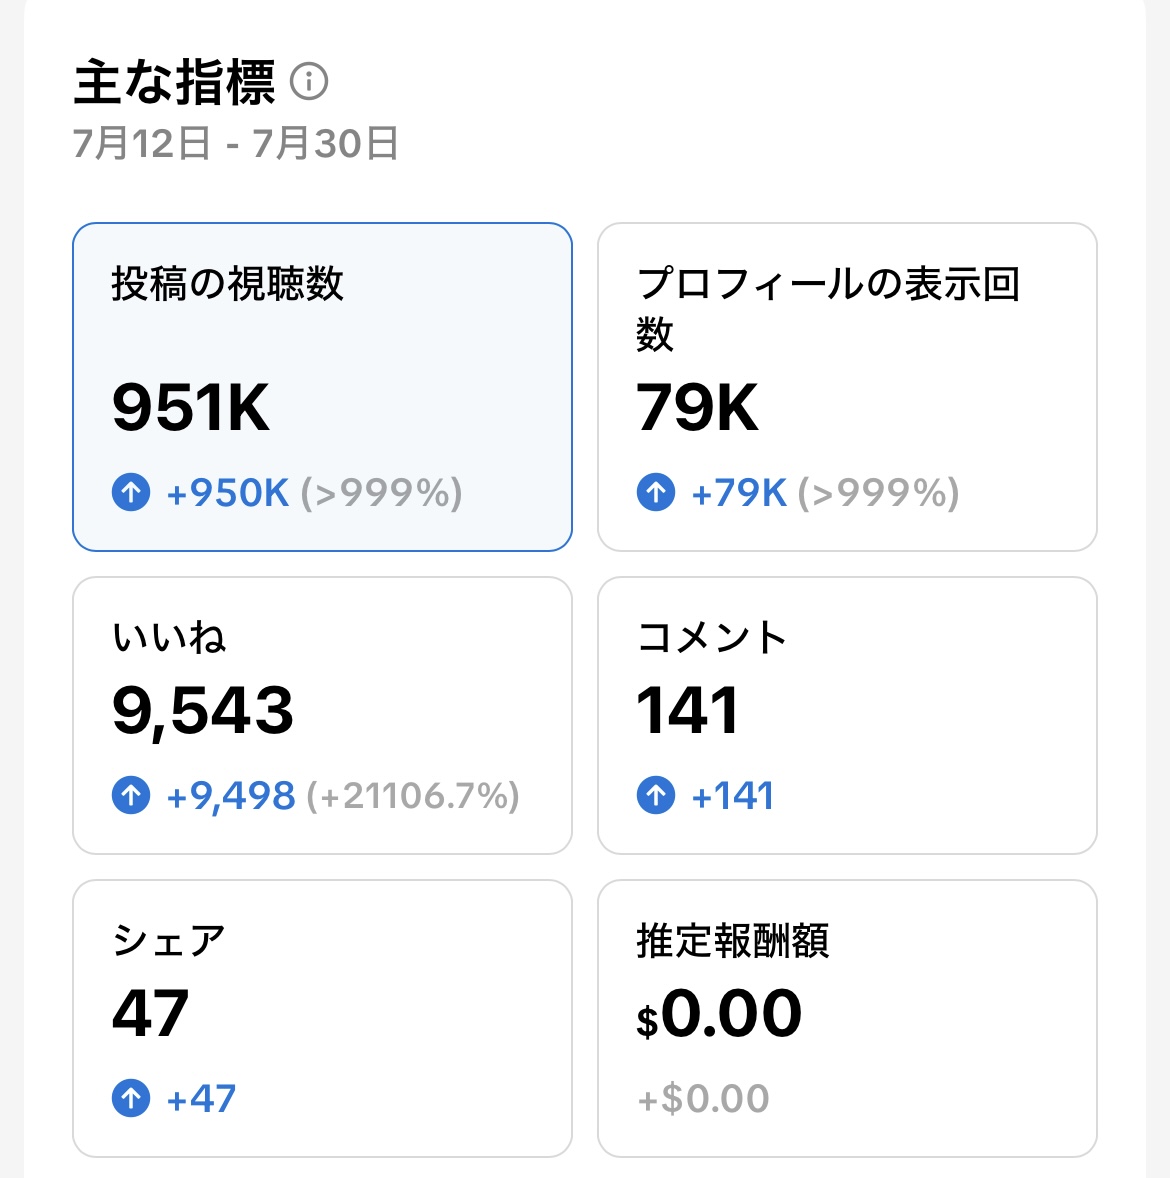Click the $0.00 estimated rewards amount

(719, 1013)
